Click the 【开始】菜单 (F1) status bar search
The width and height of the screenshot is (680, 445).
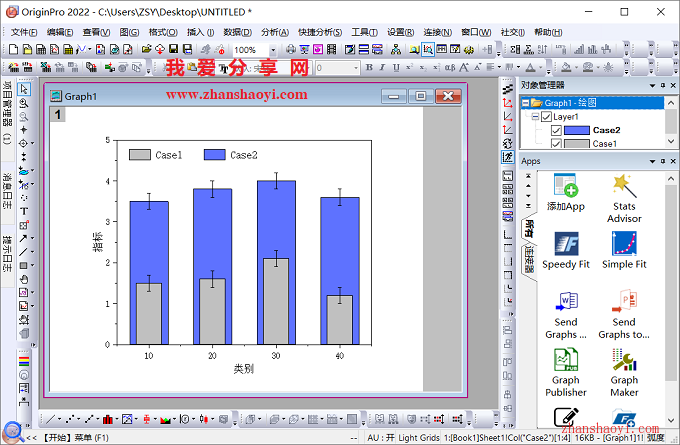[74, 438]
